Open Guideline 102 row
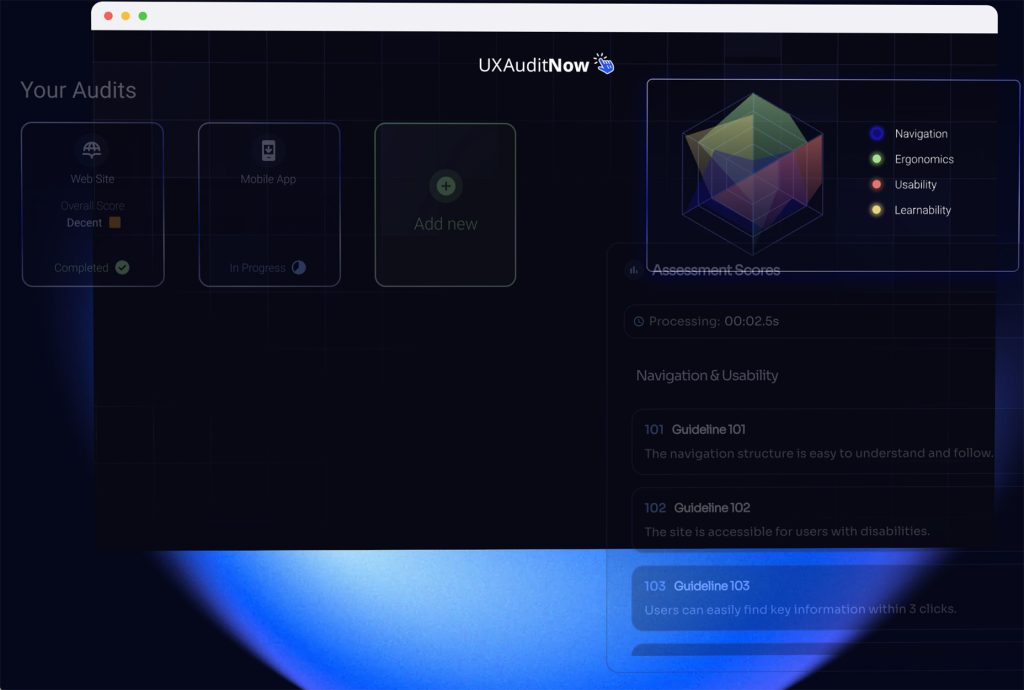 pyautogui.click(x=827, y=520)
